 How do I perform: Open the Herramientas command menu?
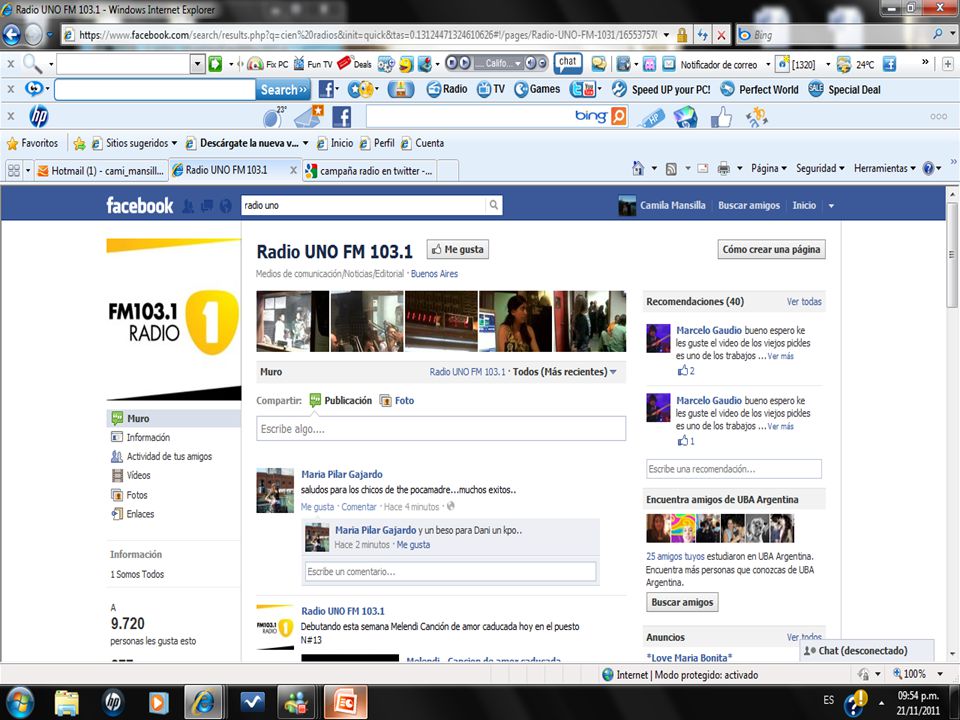(885, 168)
